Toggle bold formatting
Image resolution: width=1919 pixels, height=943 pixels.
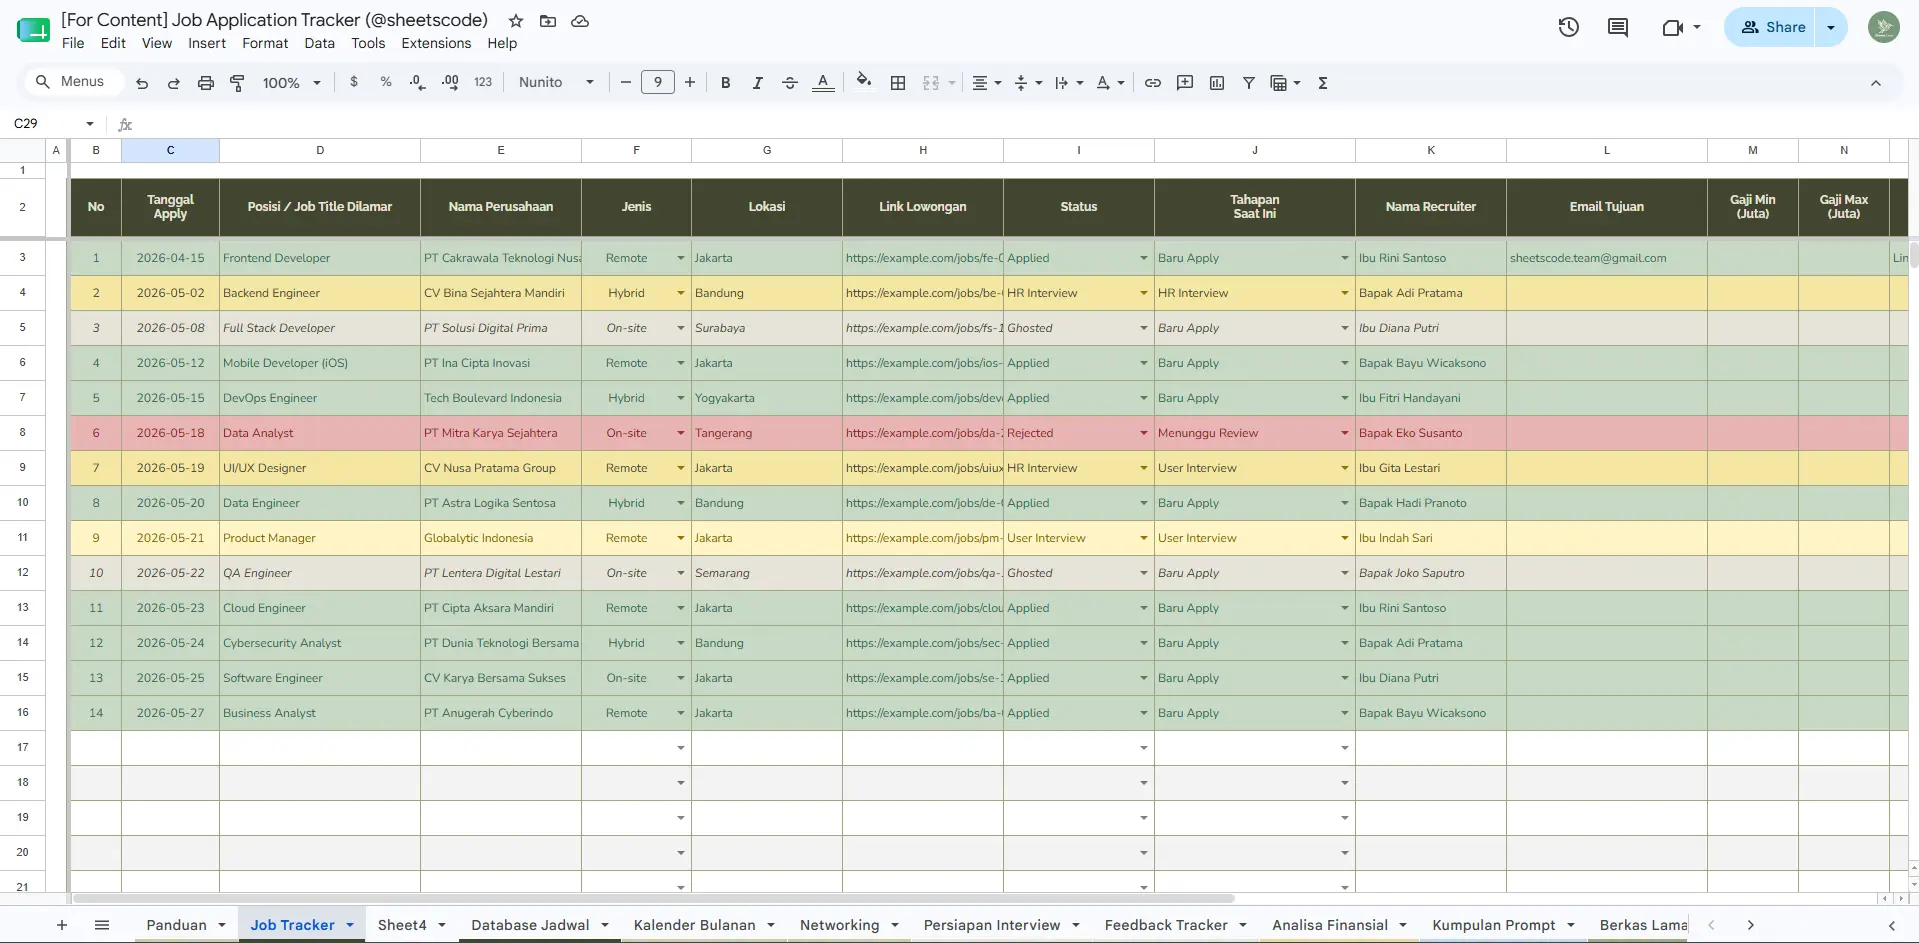[x=726, y=83]
